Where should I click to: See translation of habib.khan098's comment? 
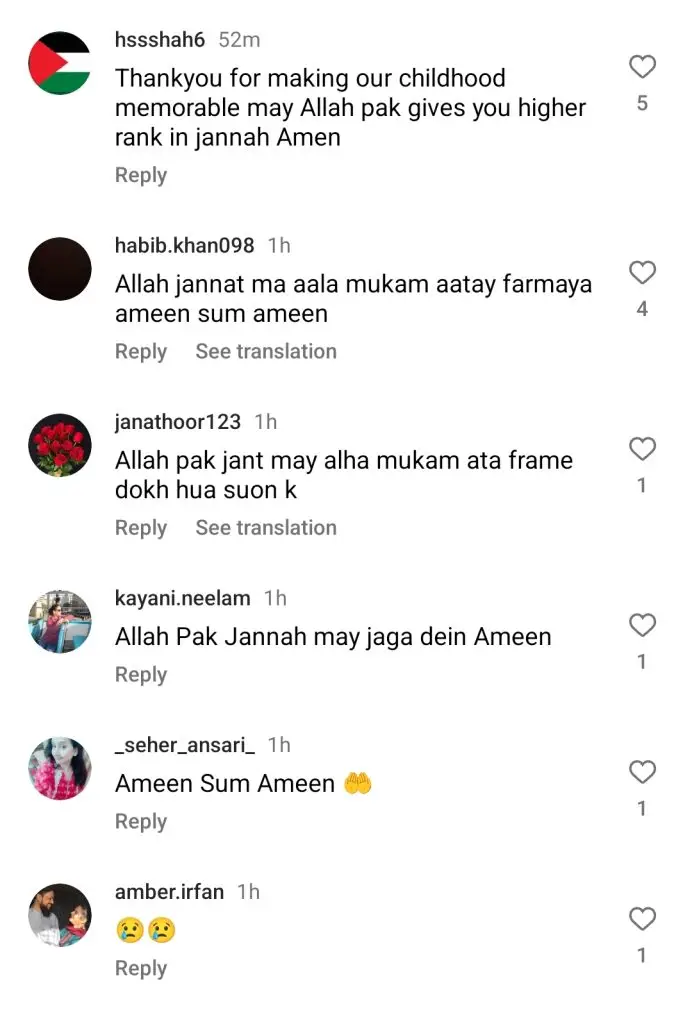point(266,351)
